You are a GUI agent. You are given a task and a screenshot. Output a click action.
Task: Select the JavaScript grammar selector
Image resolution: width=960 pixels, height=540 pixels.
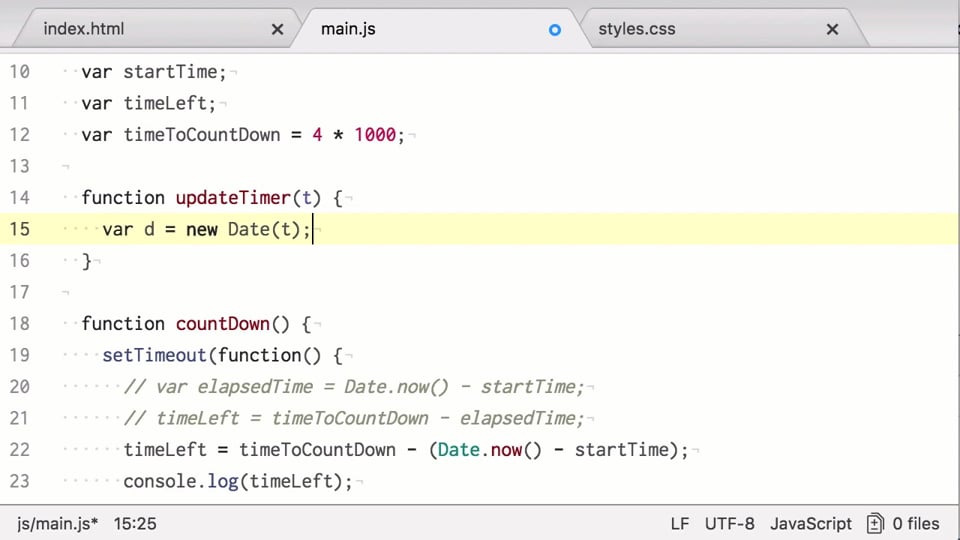(x=811, y=524)
